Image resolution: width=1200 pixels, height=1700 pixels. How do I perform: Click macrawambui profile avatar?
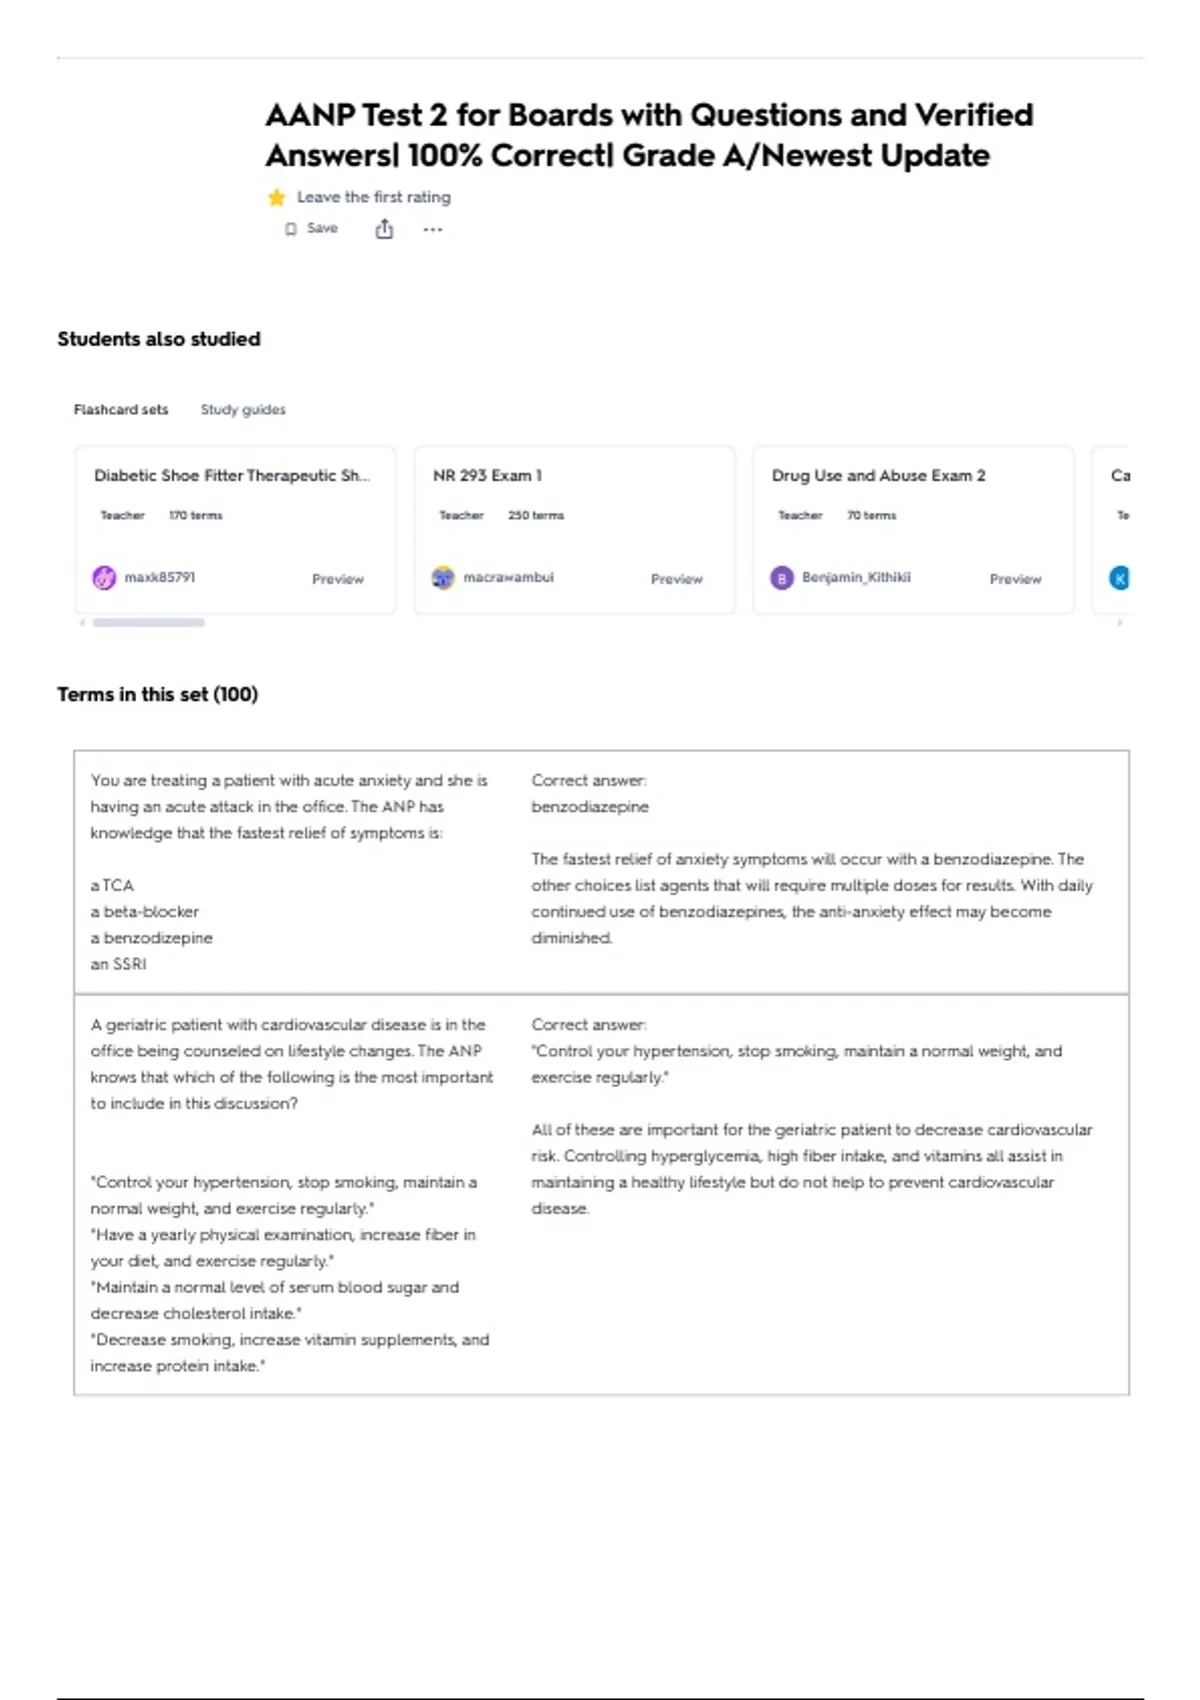(443, 578)
